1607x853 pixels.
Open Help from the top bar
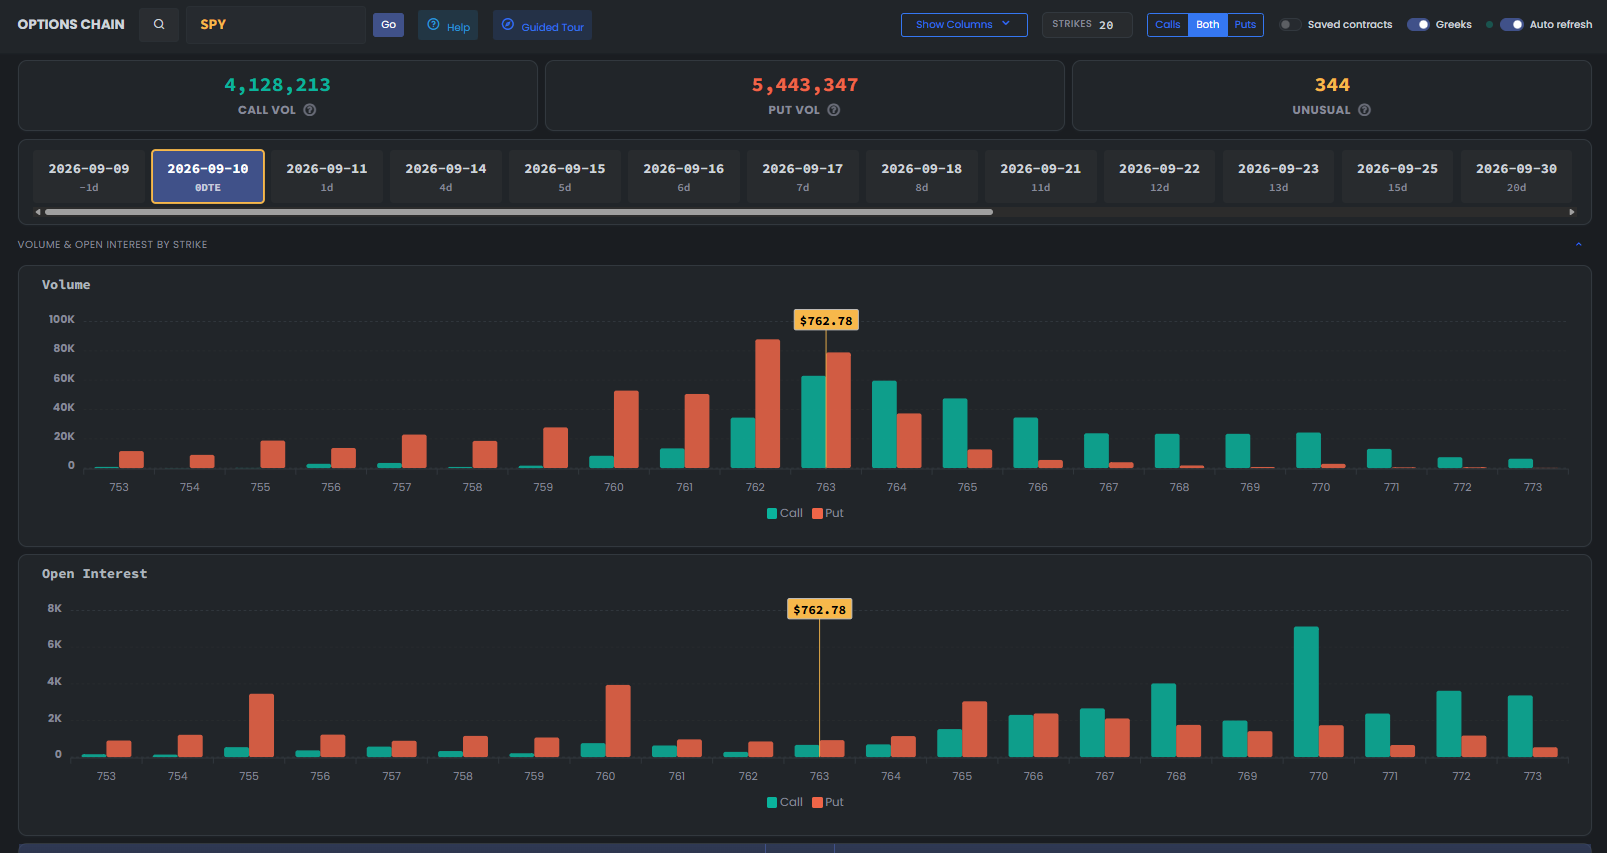[448, 25]
